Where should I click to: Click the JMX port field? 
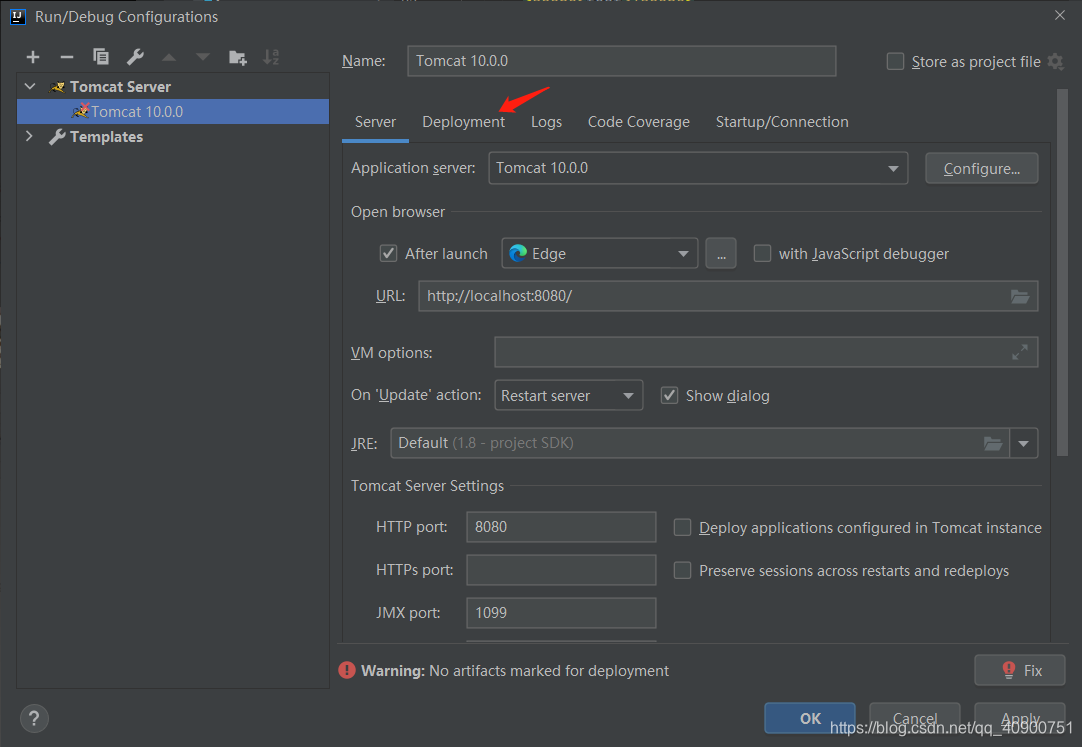point(561,612)
